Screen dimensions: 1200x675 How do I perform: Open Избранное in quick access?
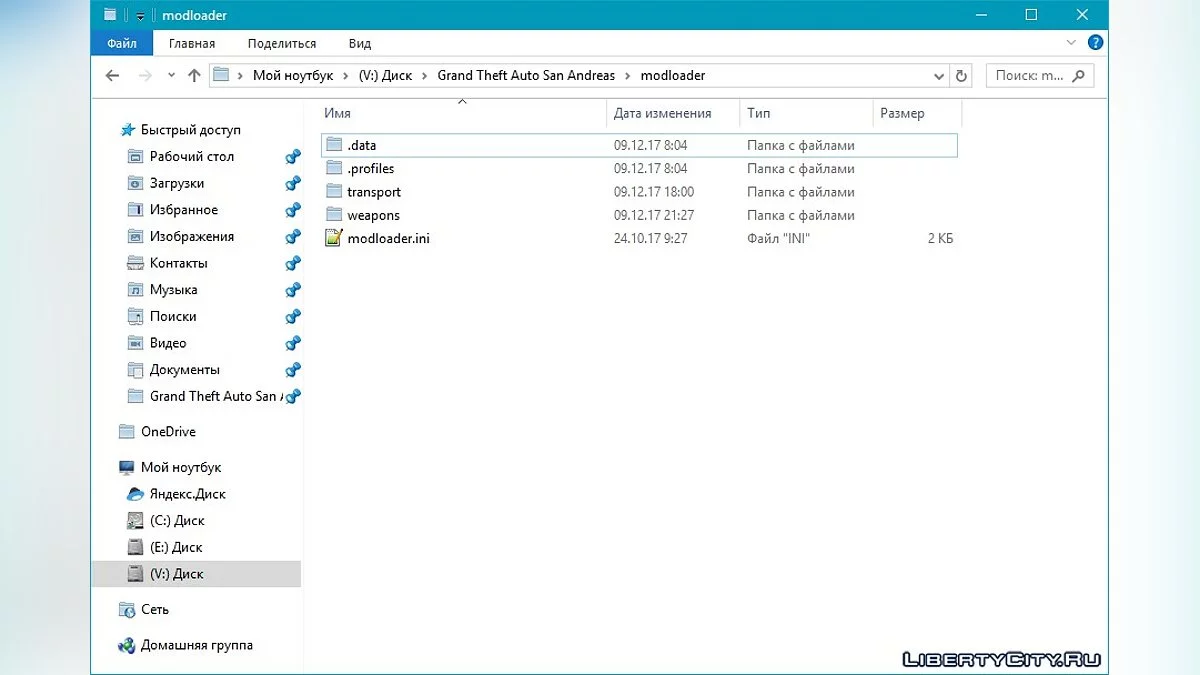click(184, 210)
